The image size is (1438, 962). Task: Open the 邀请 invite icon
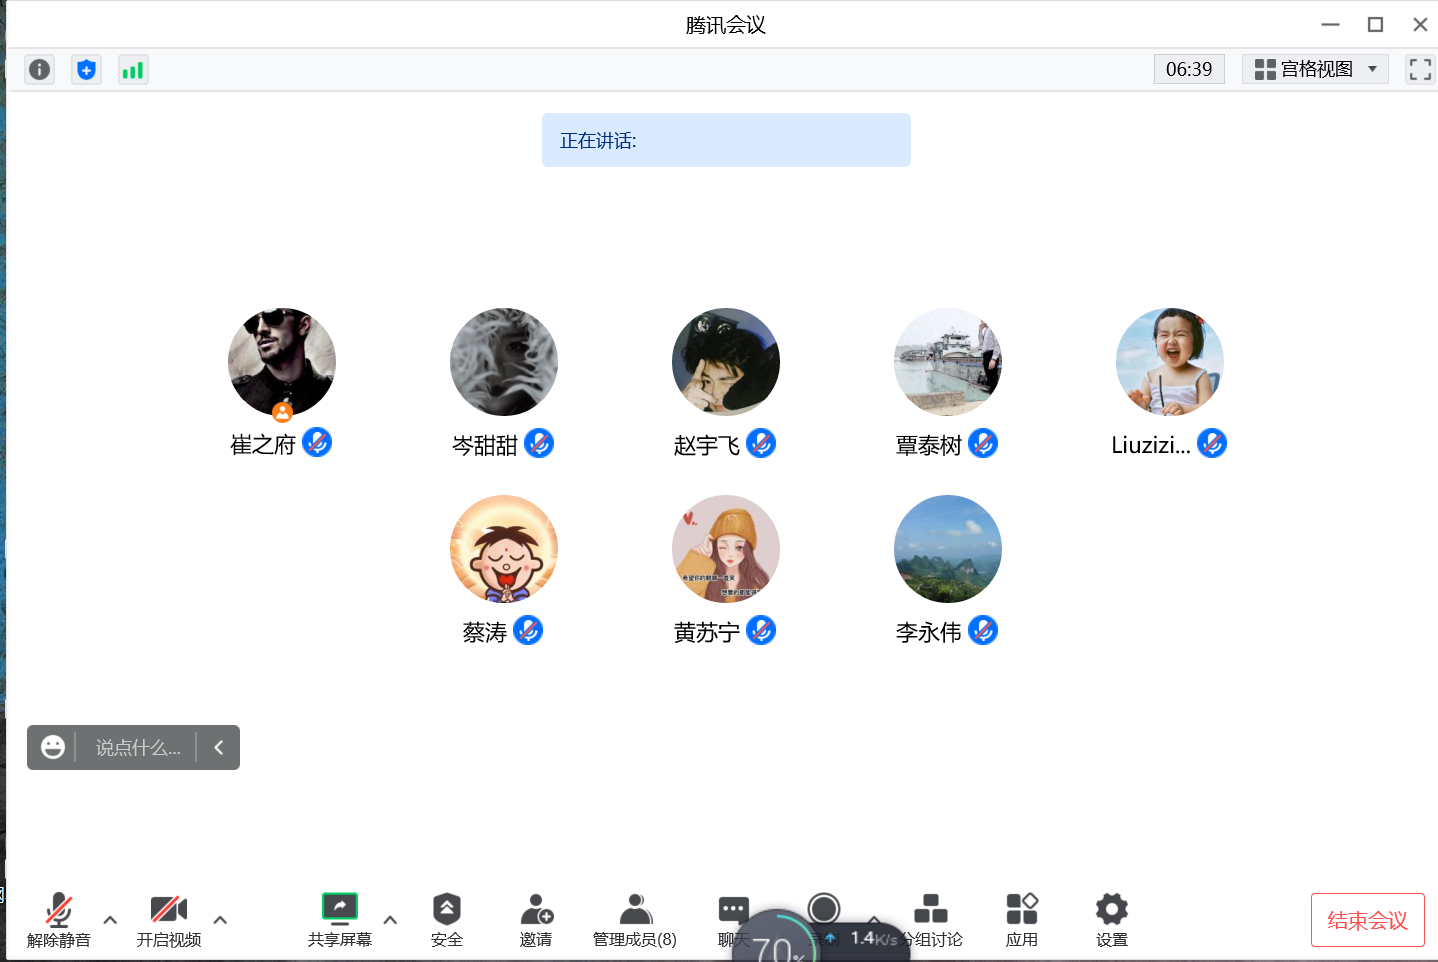pos(536,918)
